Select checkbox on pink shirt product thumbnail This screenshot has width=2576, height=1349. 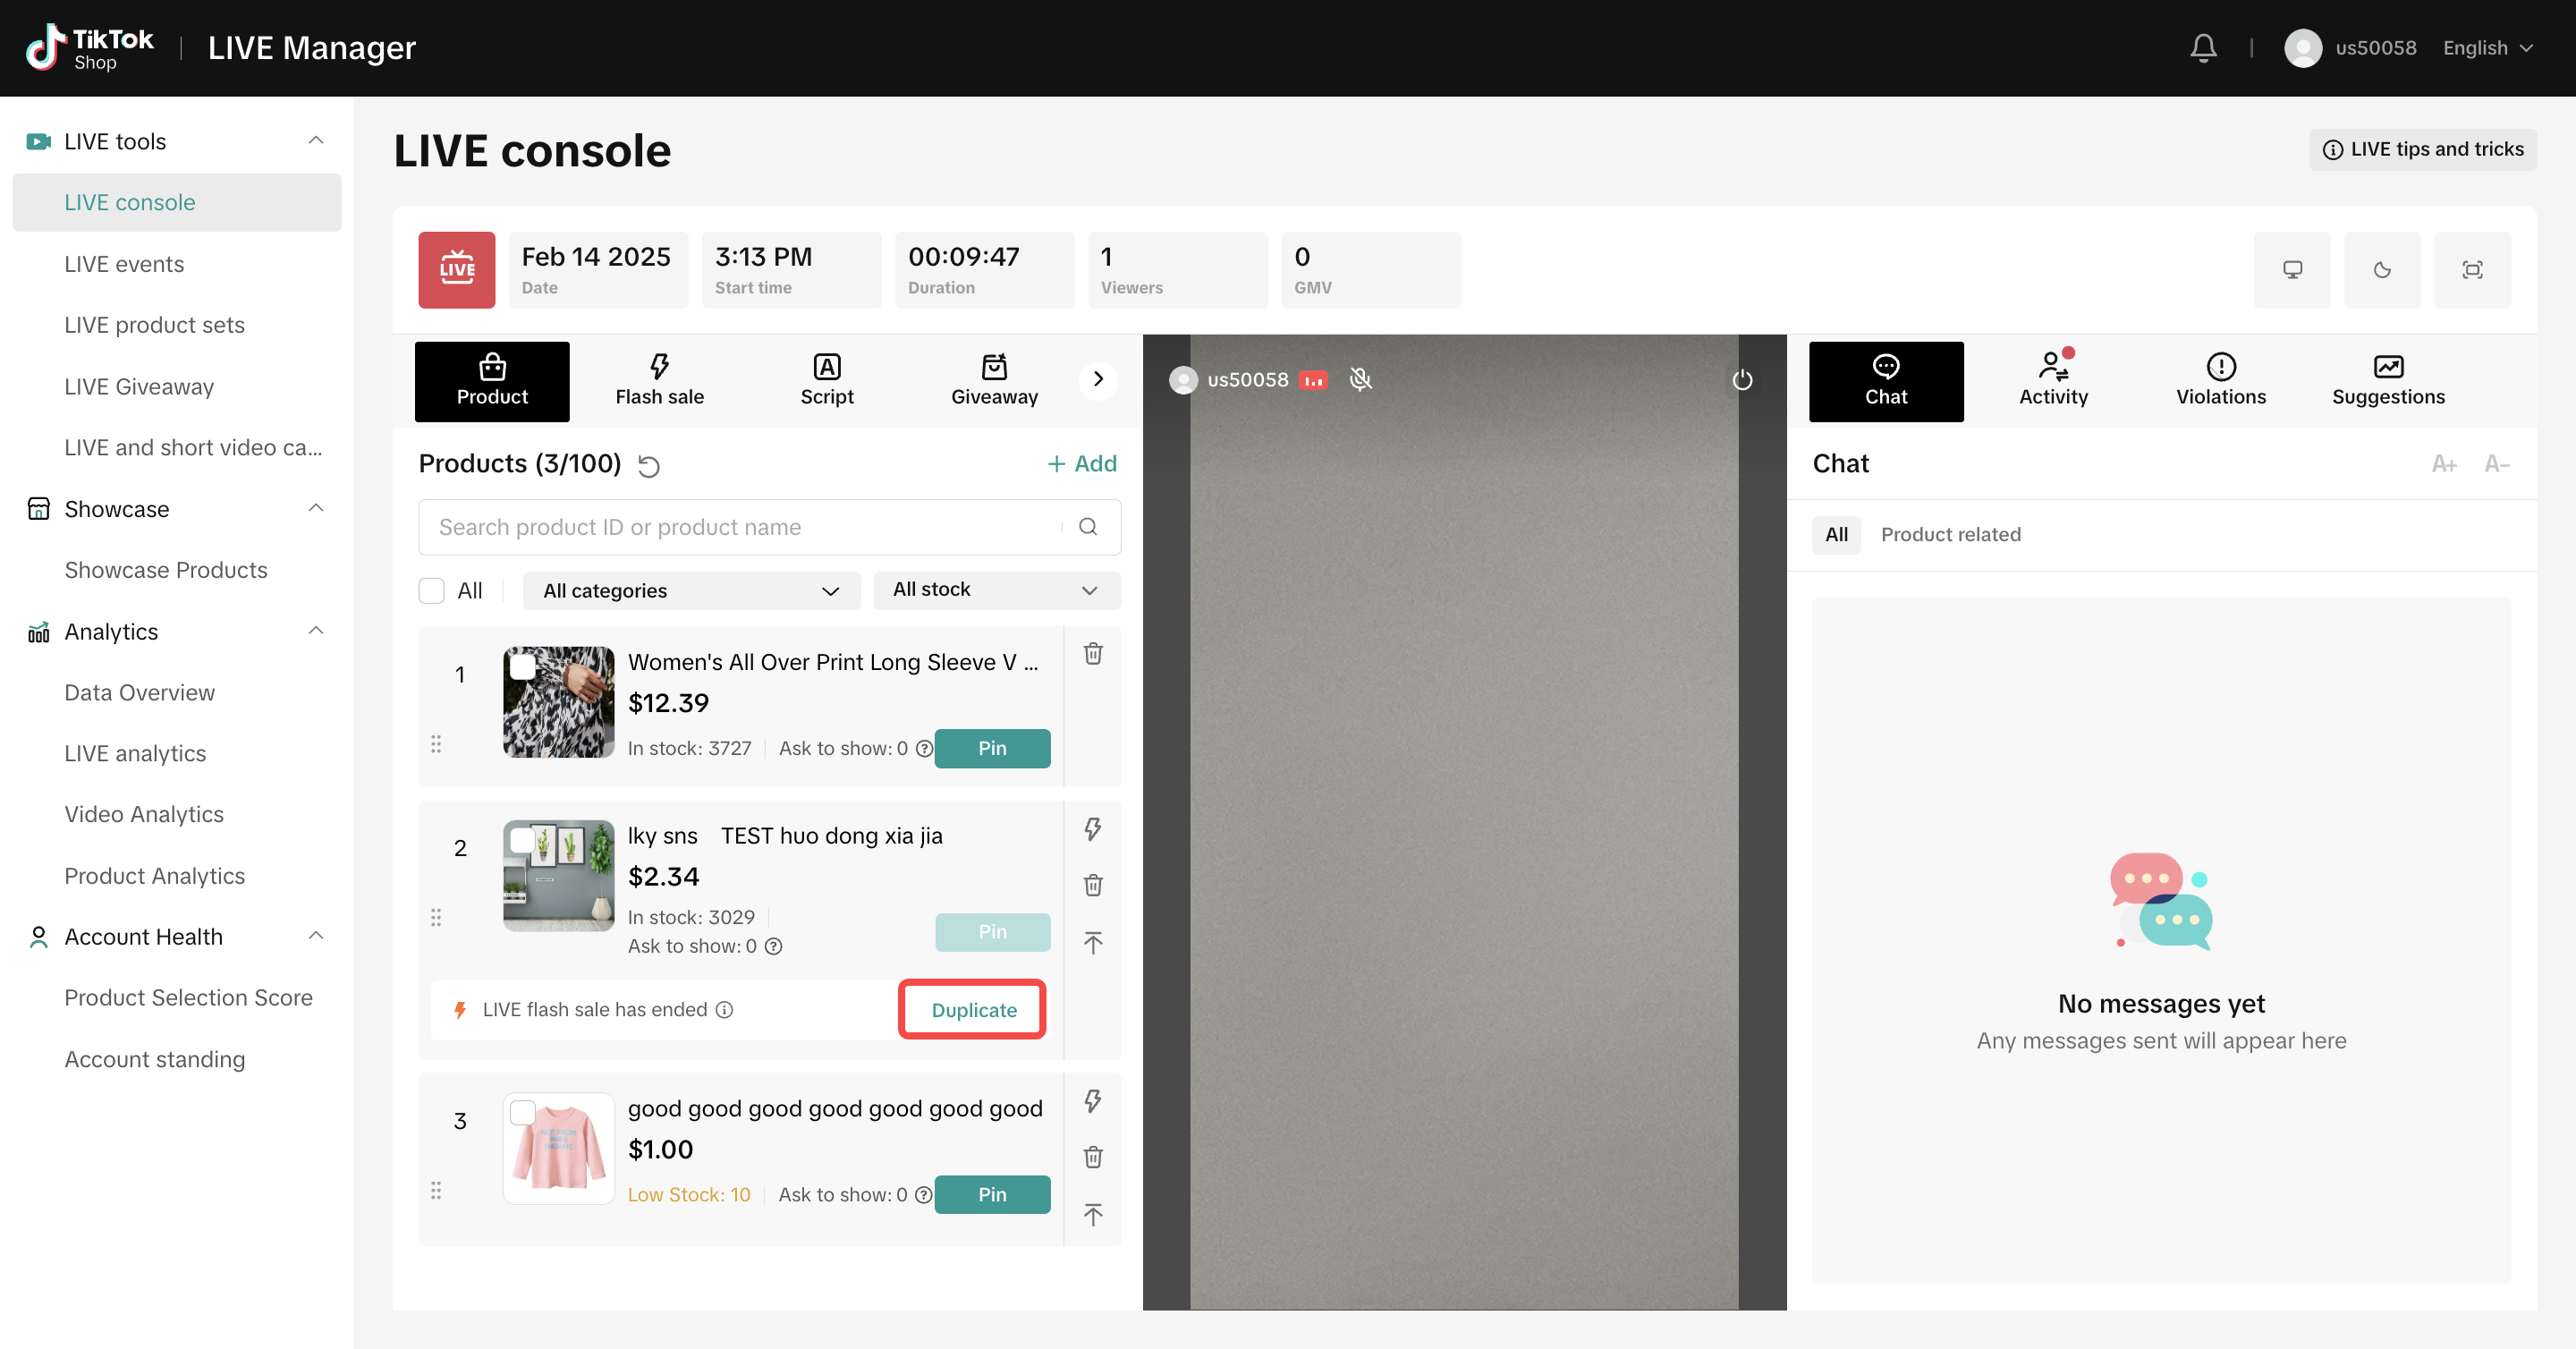tap(523, 1112)
